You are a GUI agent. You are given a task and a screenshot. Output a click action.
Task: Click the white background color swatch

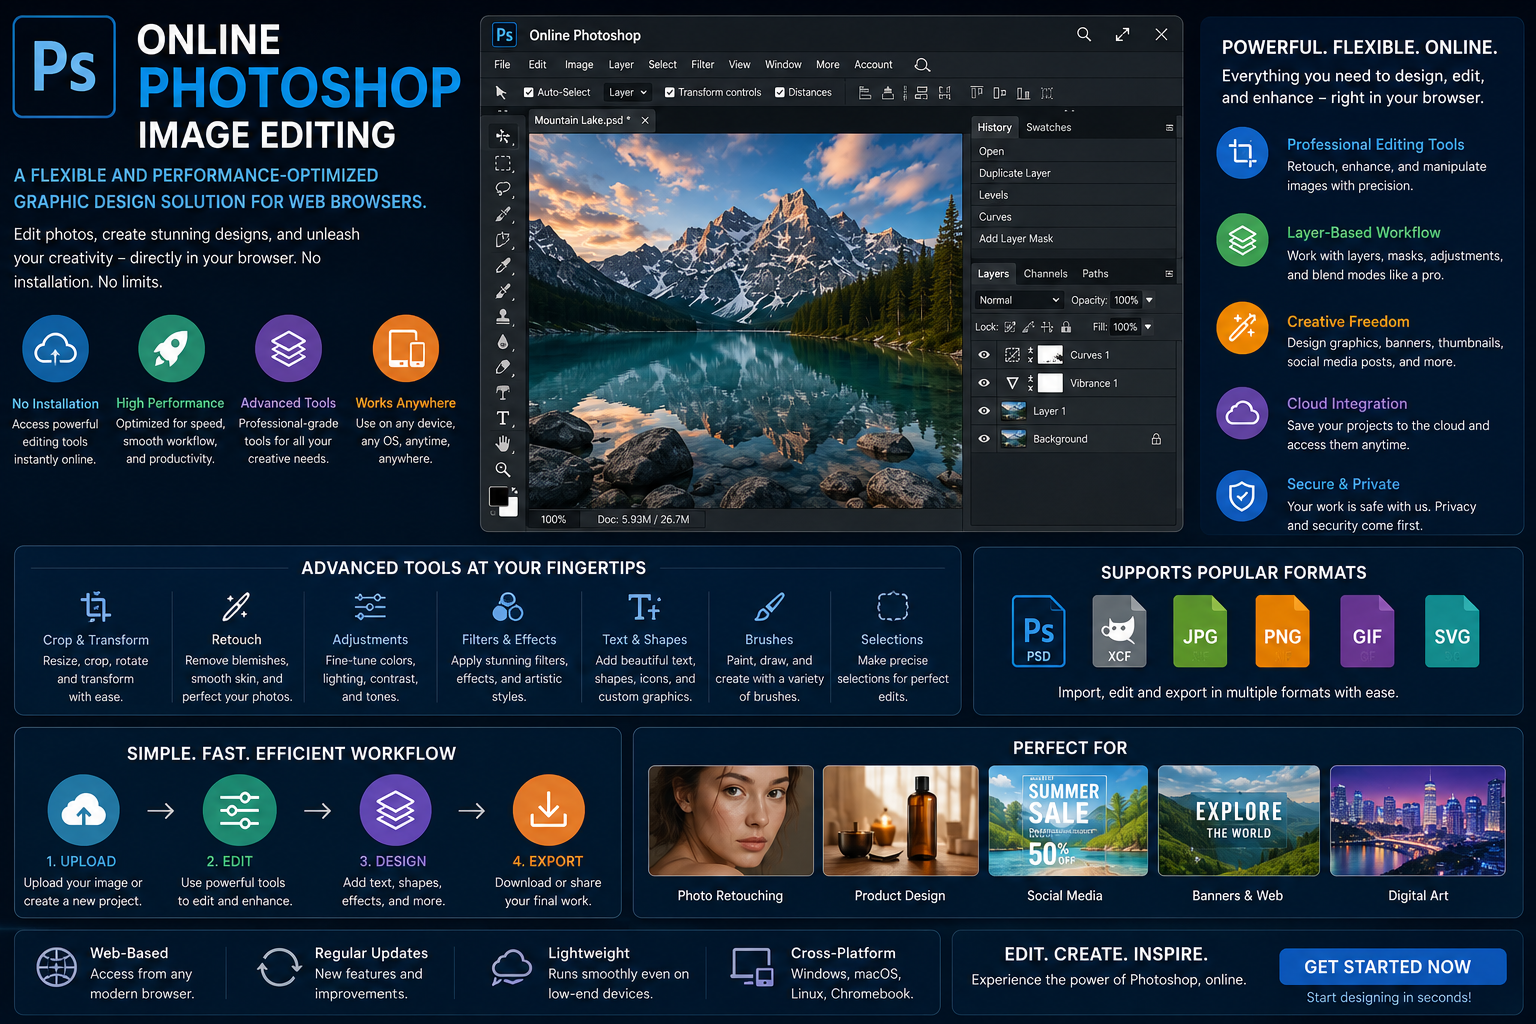pyautogui.click(x=512, y=509)
